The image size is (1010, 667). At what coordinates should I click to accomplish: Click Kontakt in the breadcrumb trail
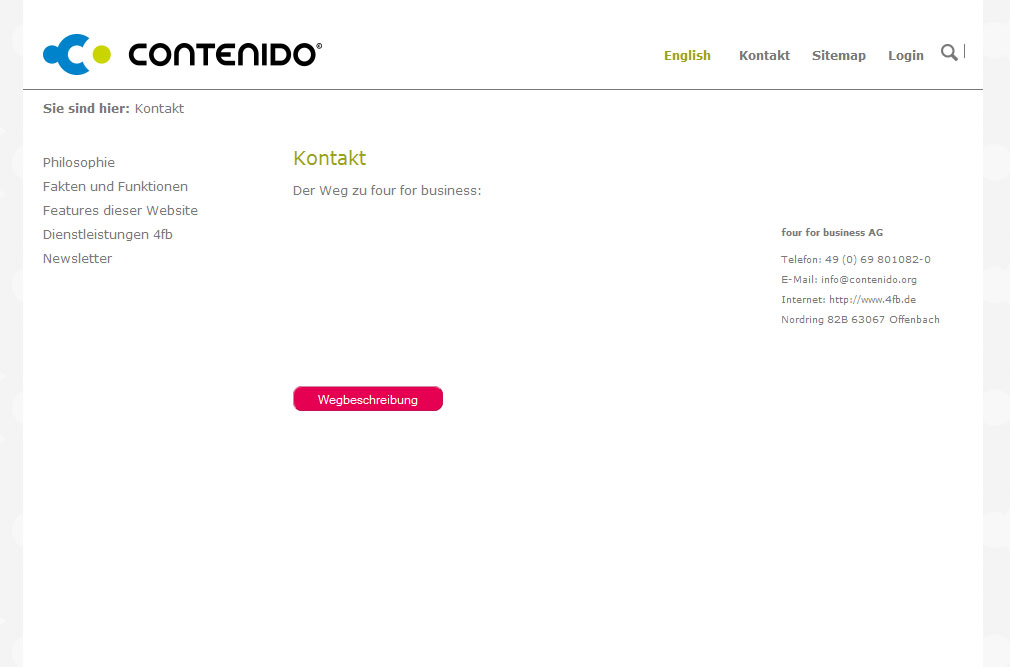tap(159, 109)
